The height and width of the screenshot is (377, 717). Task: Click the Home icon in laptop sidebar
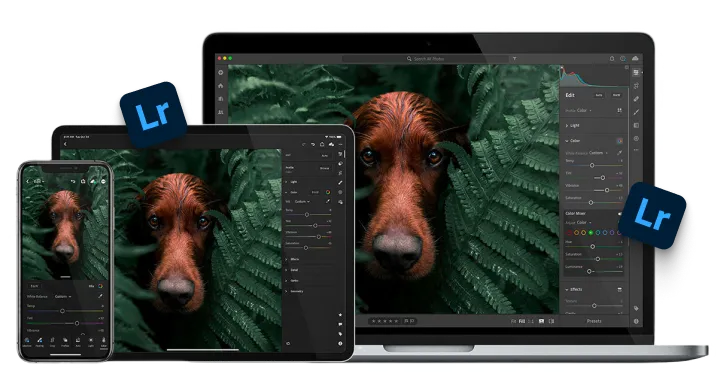(221, 86)
